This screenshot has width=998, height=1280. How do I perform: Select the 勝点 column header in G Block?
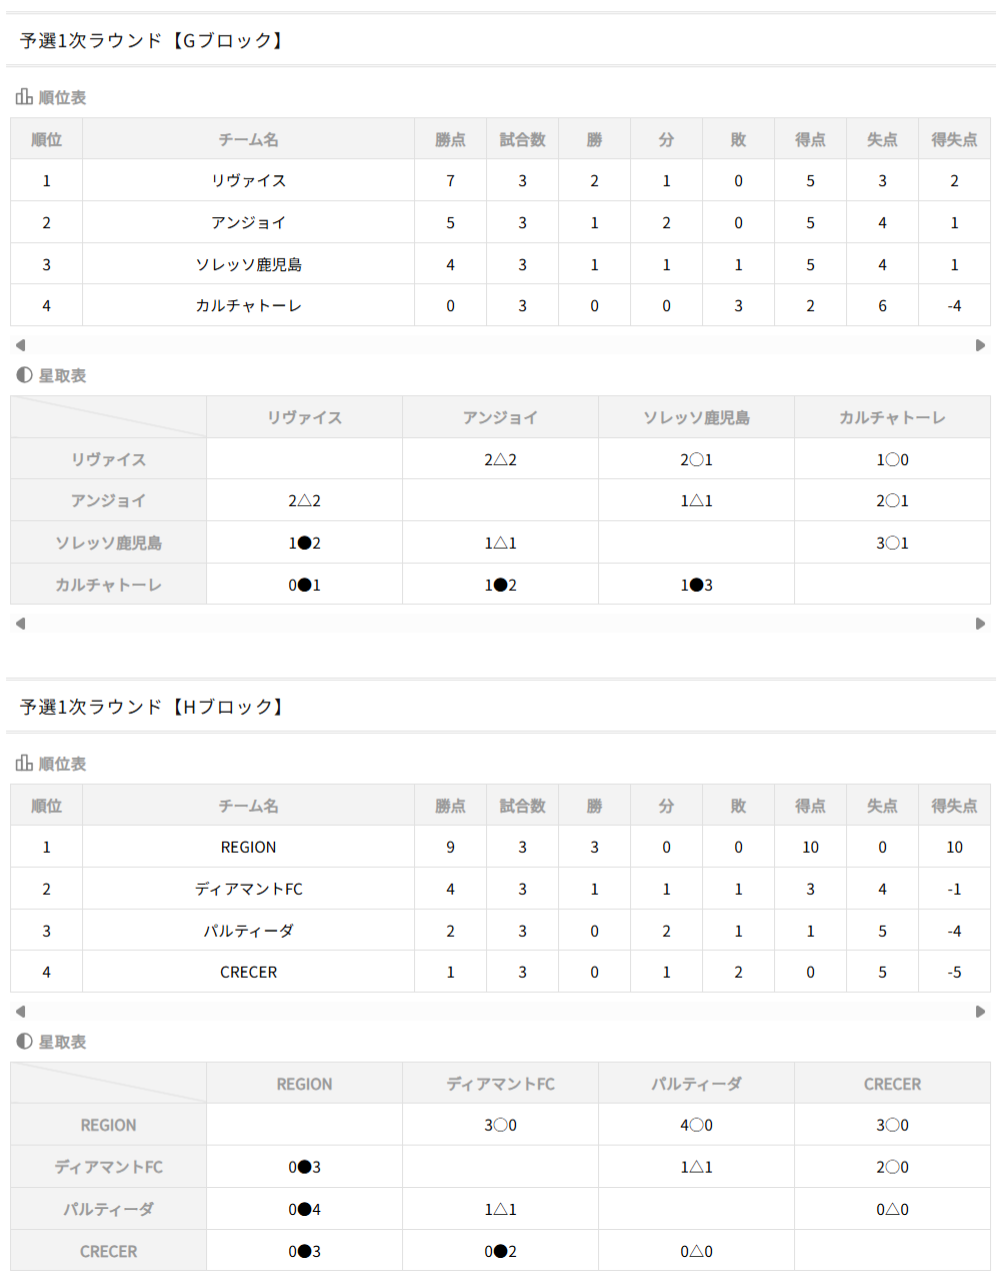coord(450,139)
